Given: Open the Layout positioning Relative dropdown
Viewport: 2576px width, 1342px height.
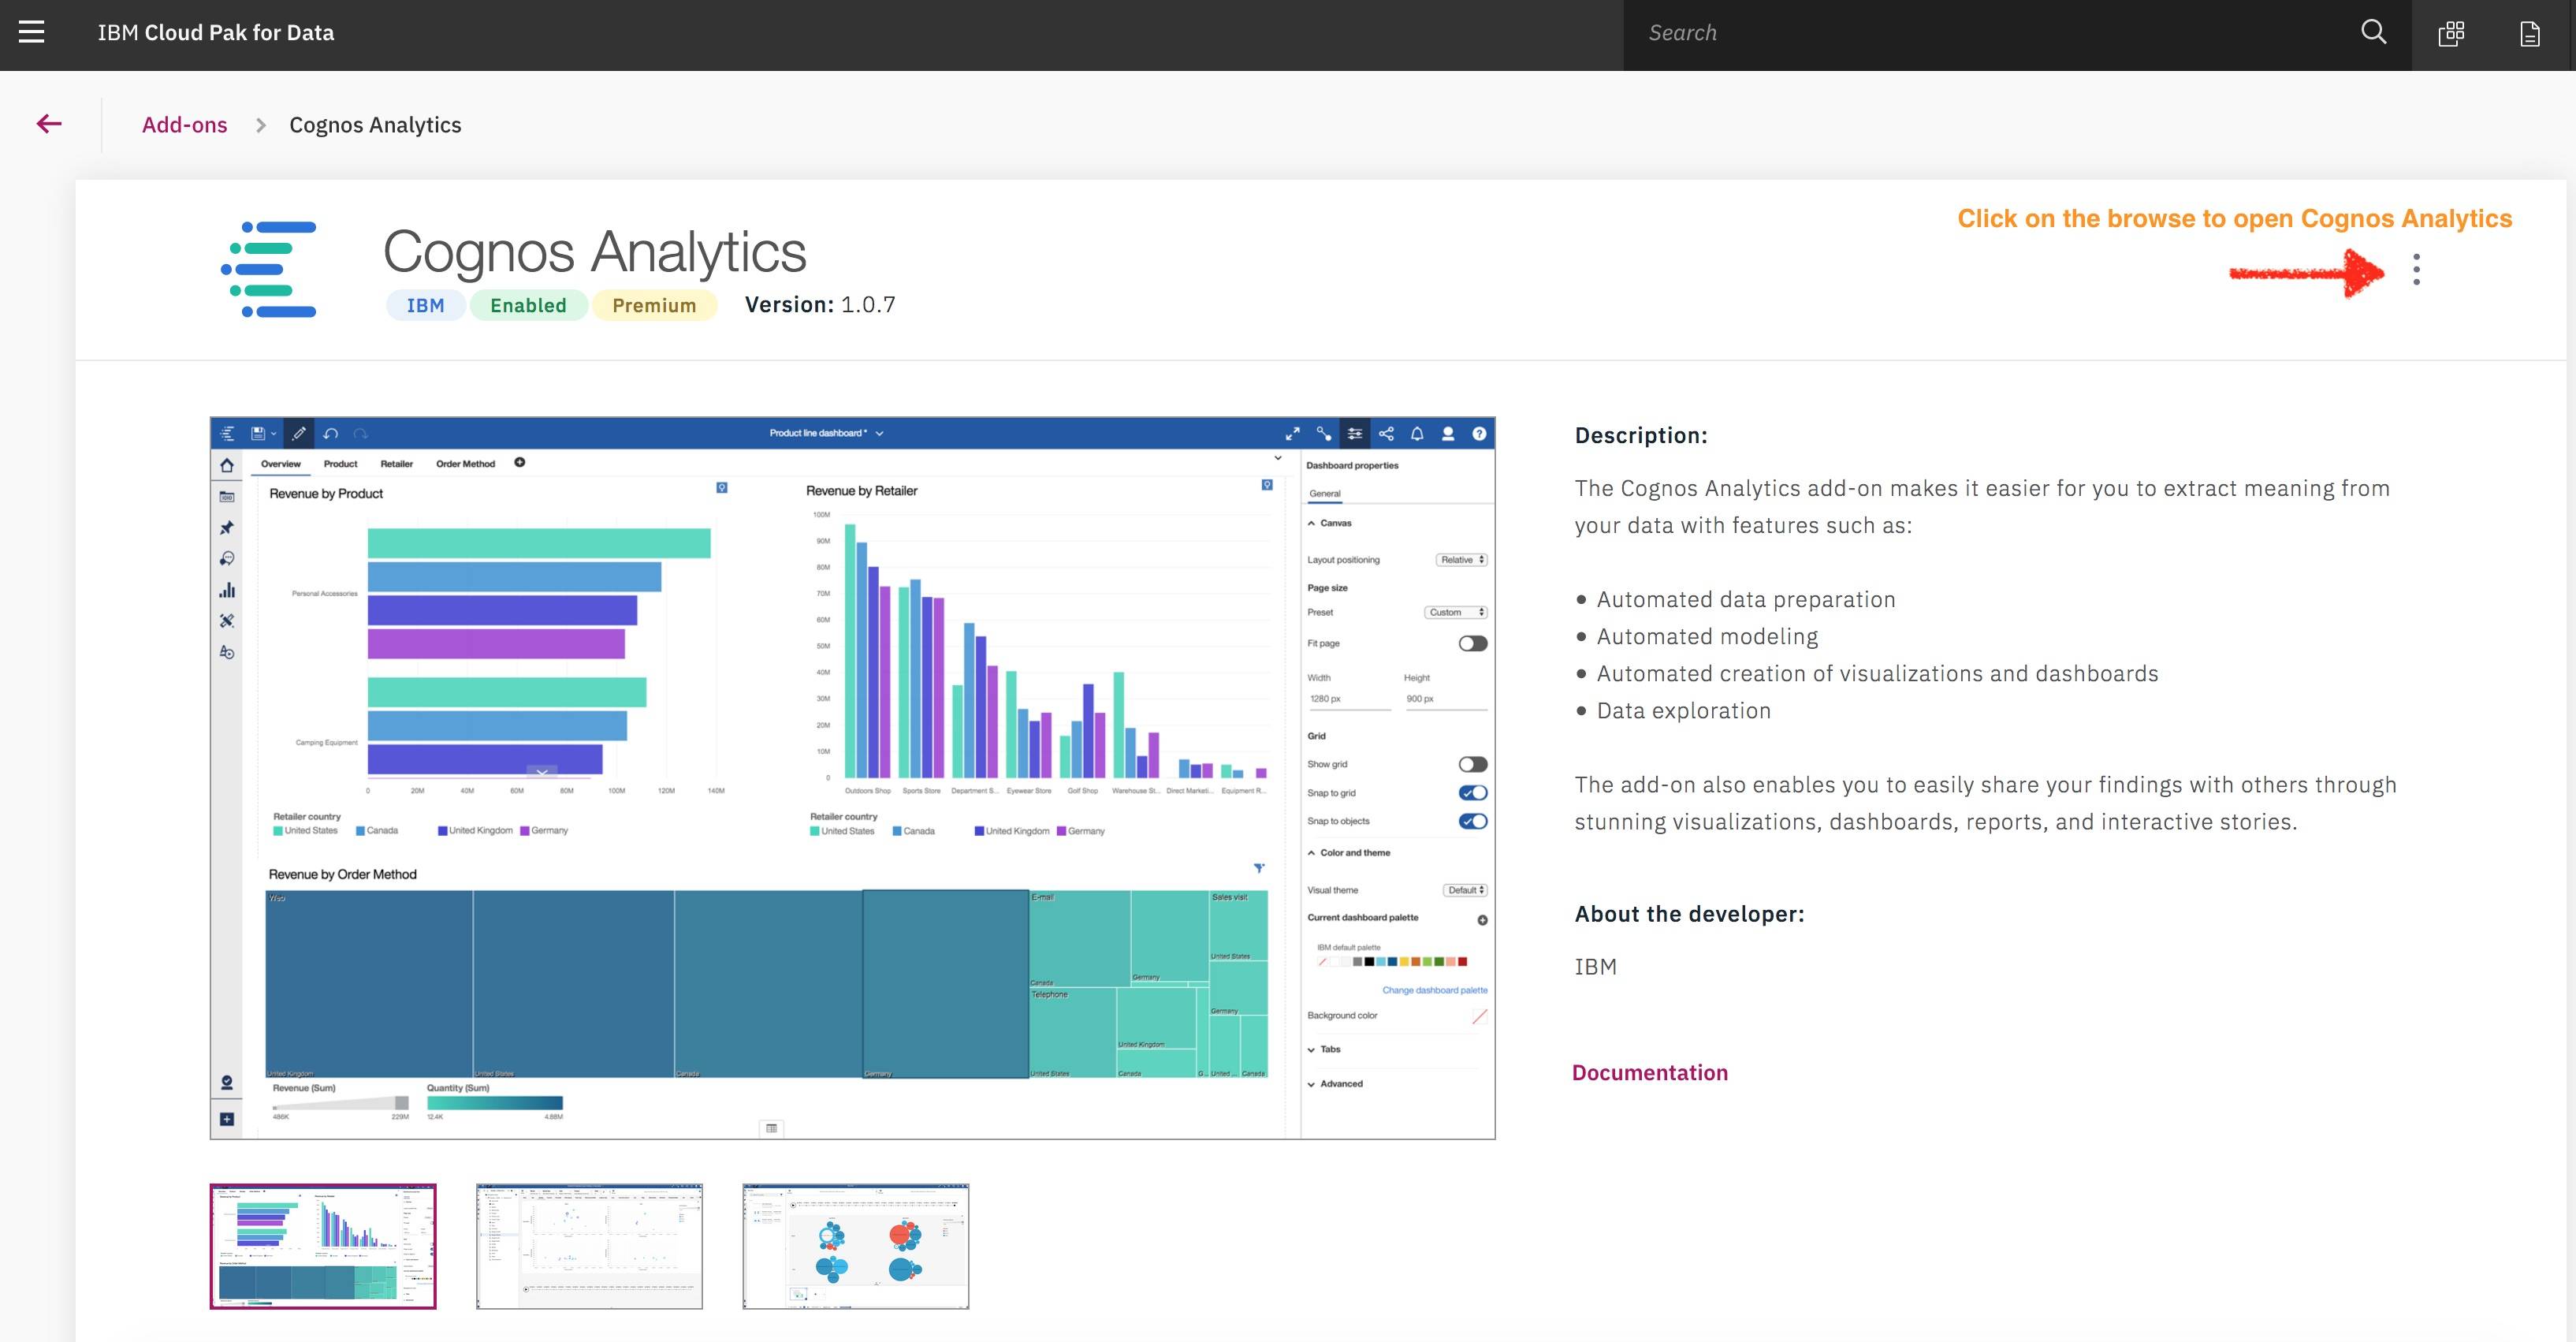Looking at the screenshot, I should 1461,560.
